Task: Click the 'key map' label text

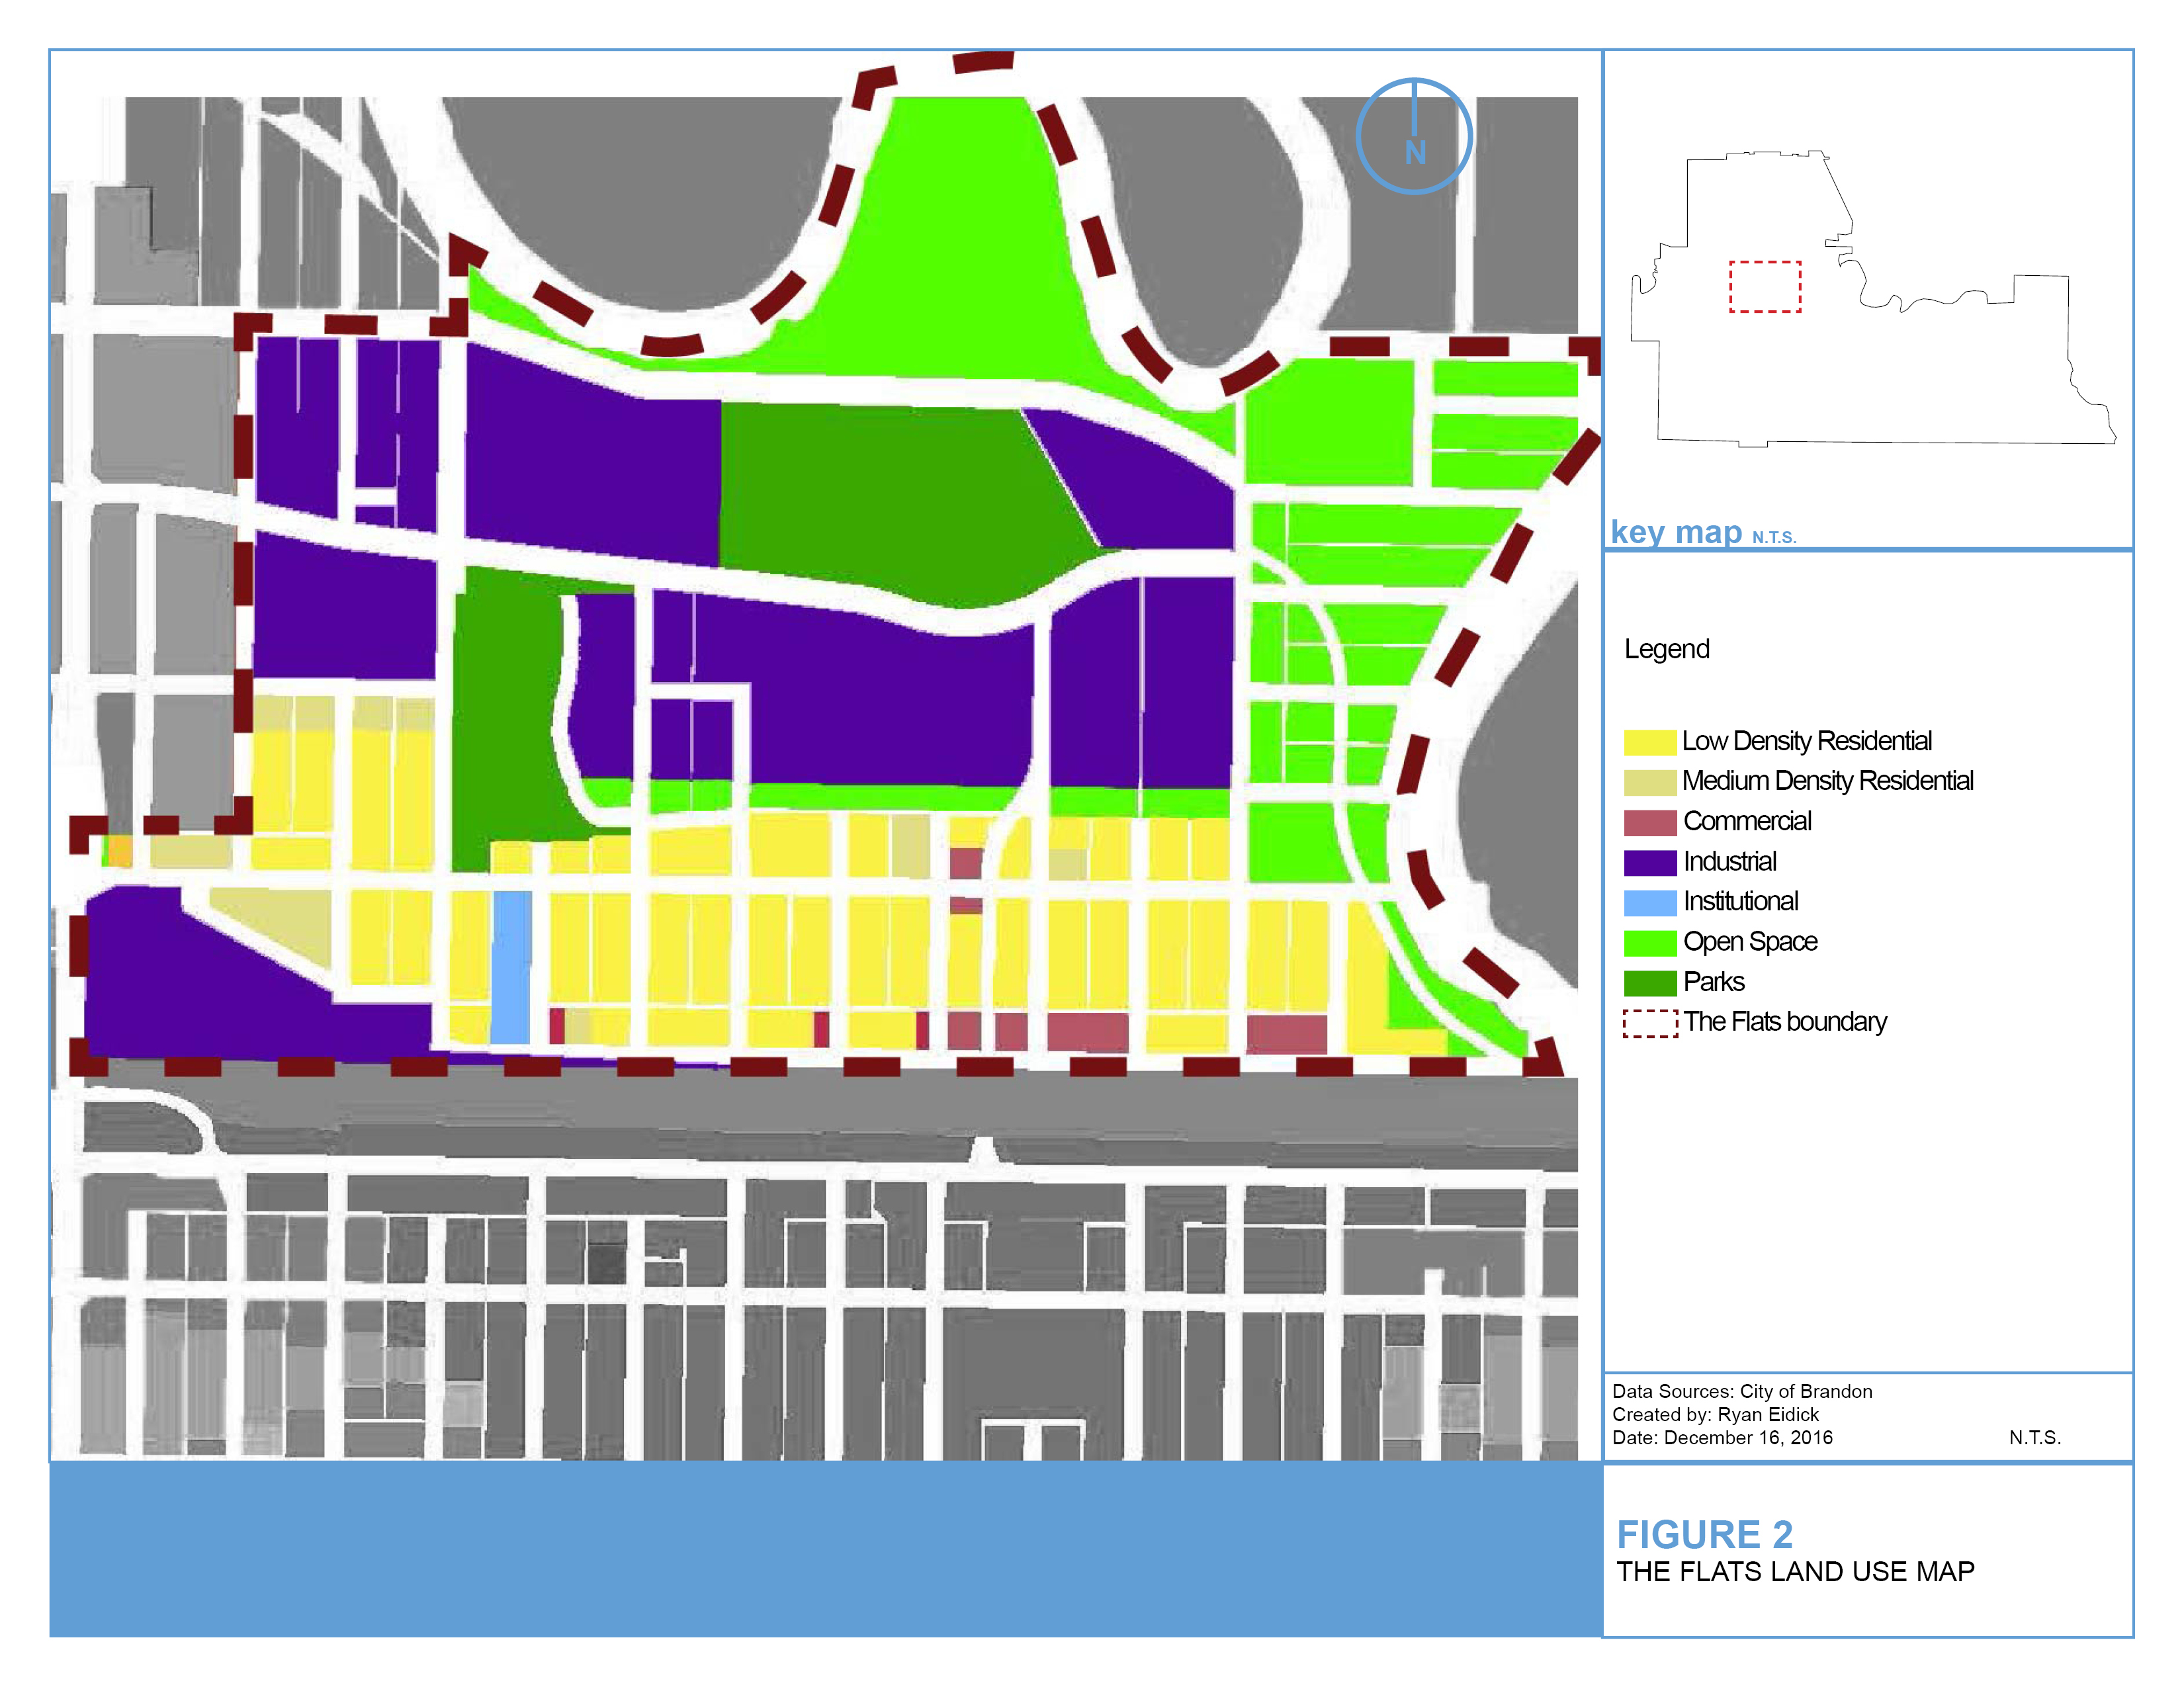Action: [1676, 532]
